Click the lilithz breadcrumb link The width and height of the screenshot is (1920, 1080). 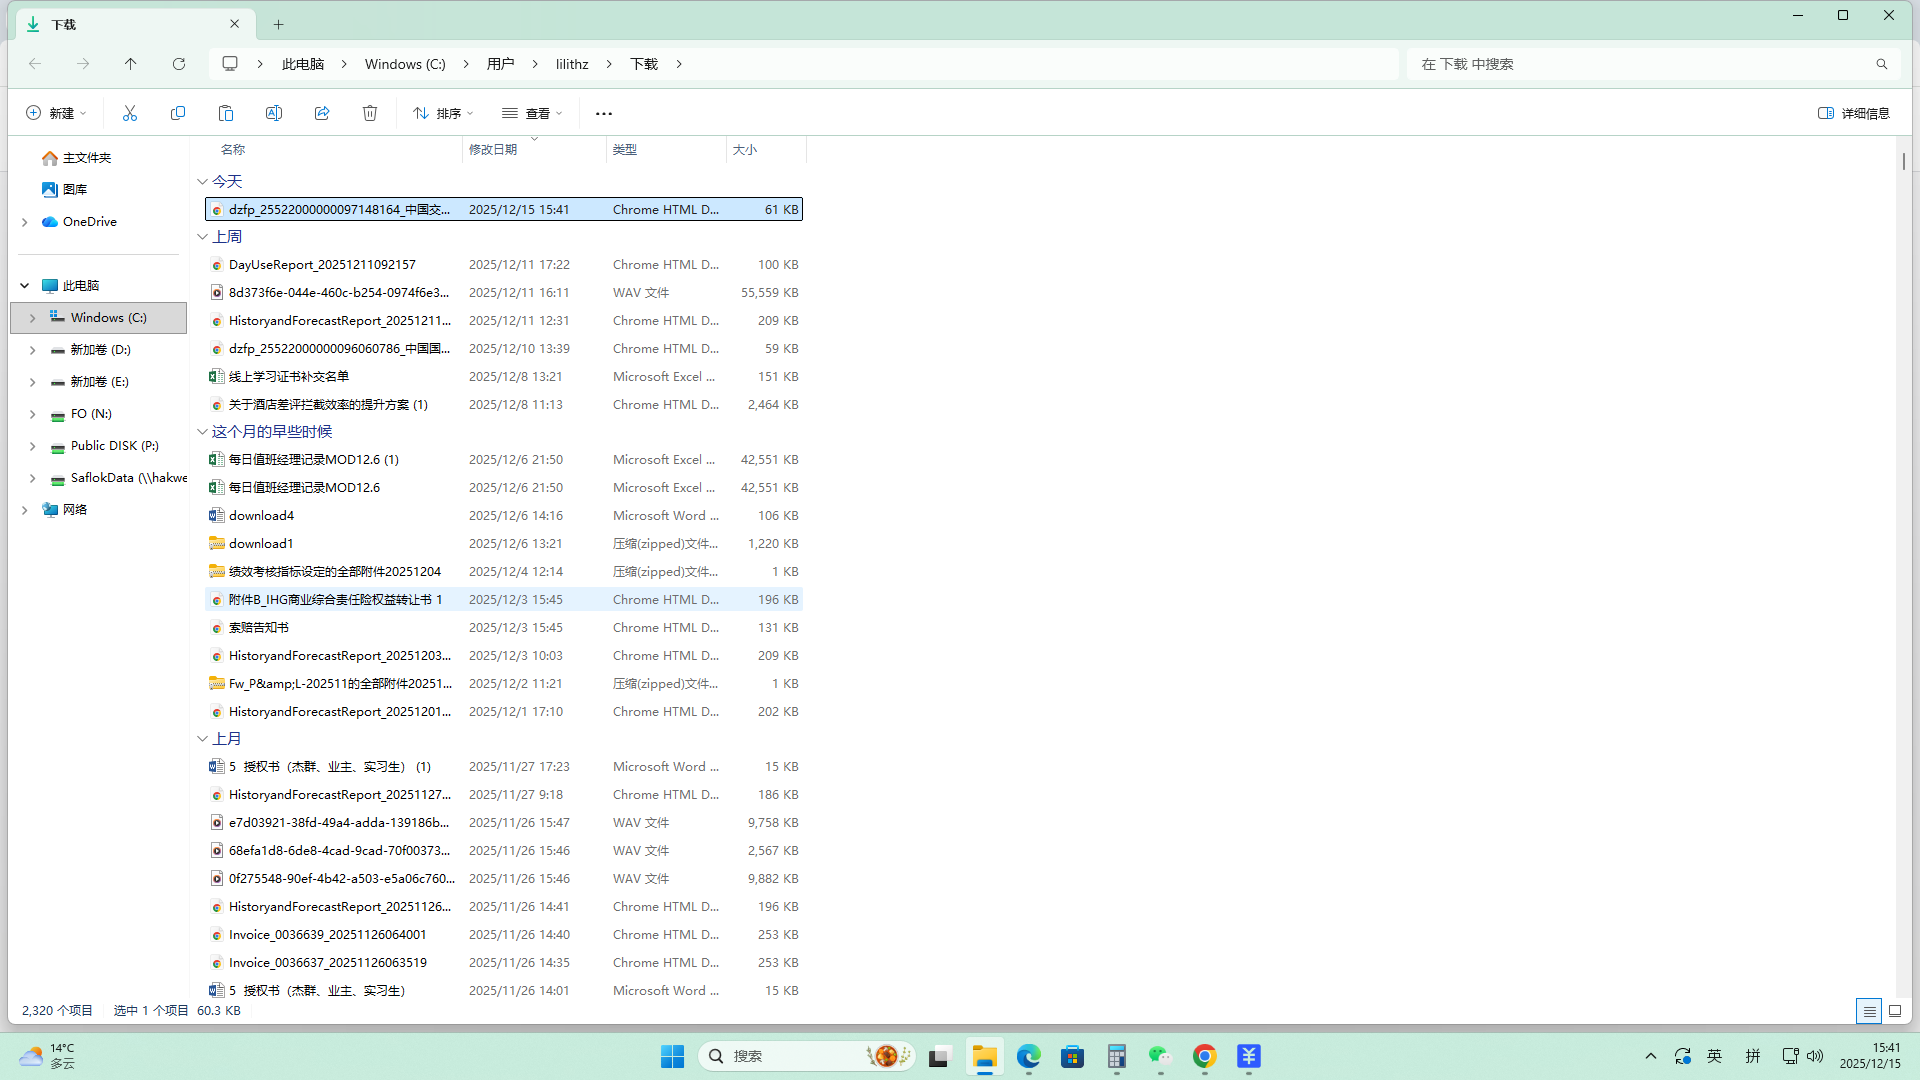click(572, 64)
